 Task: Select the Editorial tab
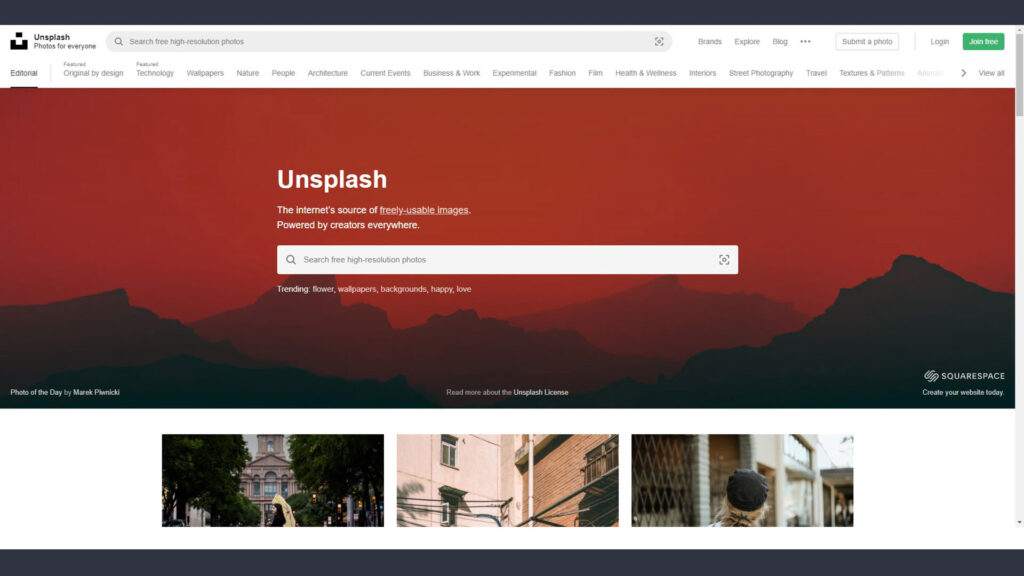[24, 73]
